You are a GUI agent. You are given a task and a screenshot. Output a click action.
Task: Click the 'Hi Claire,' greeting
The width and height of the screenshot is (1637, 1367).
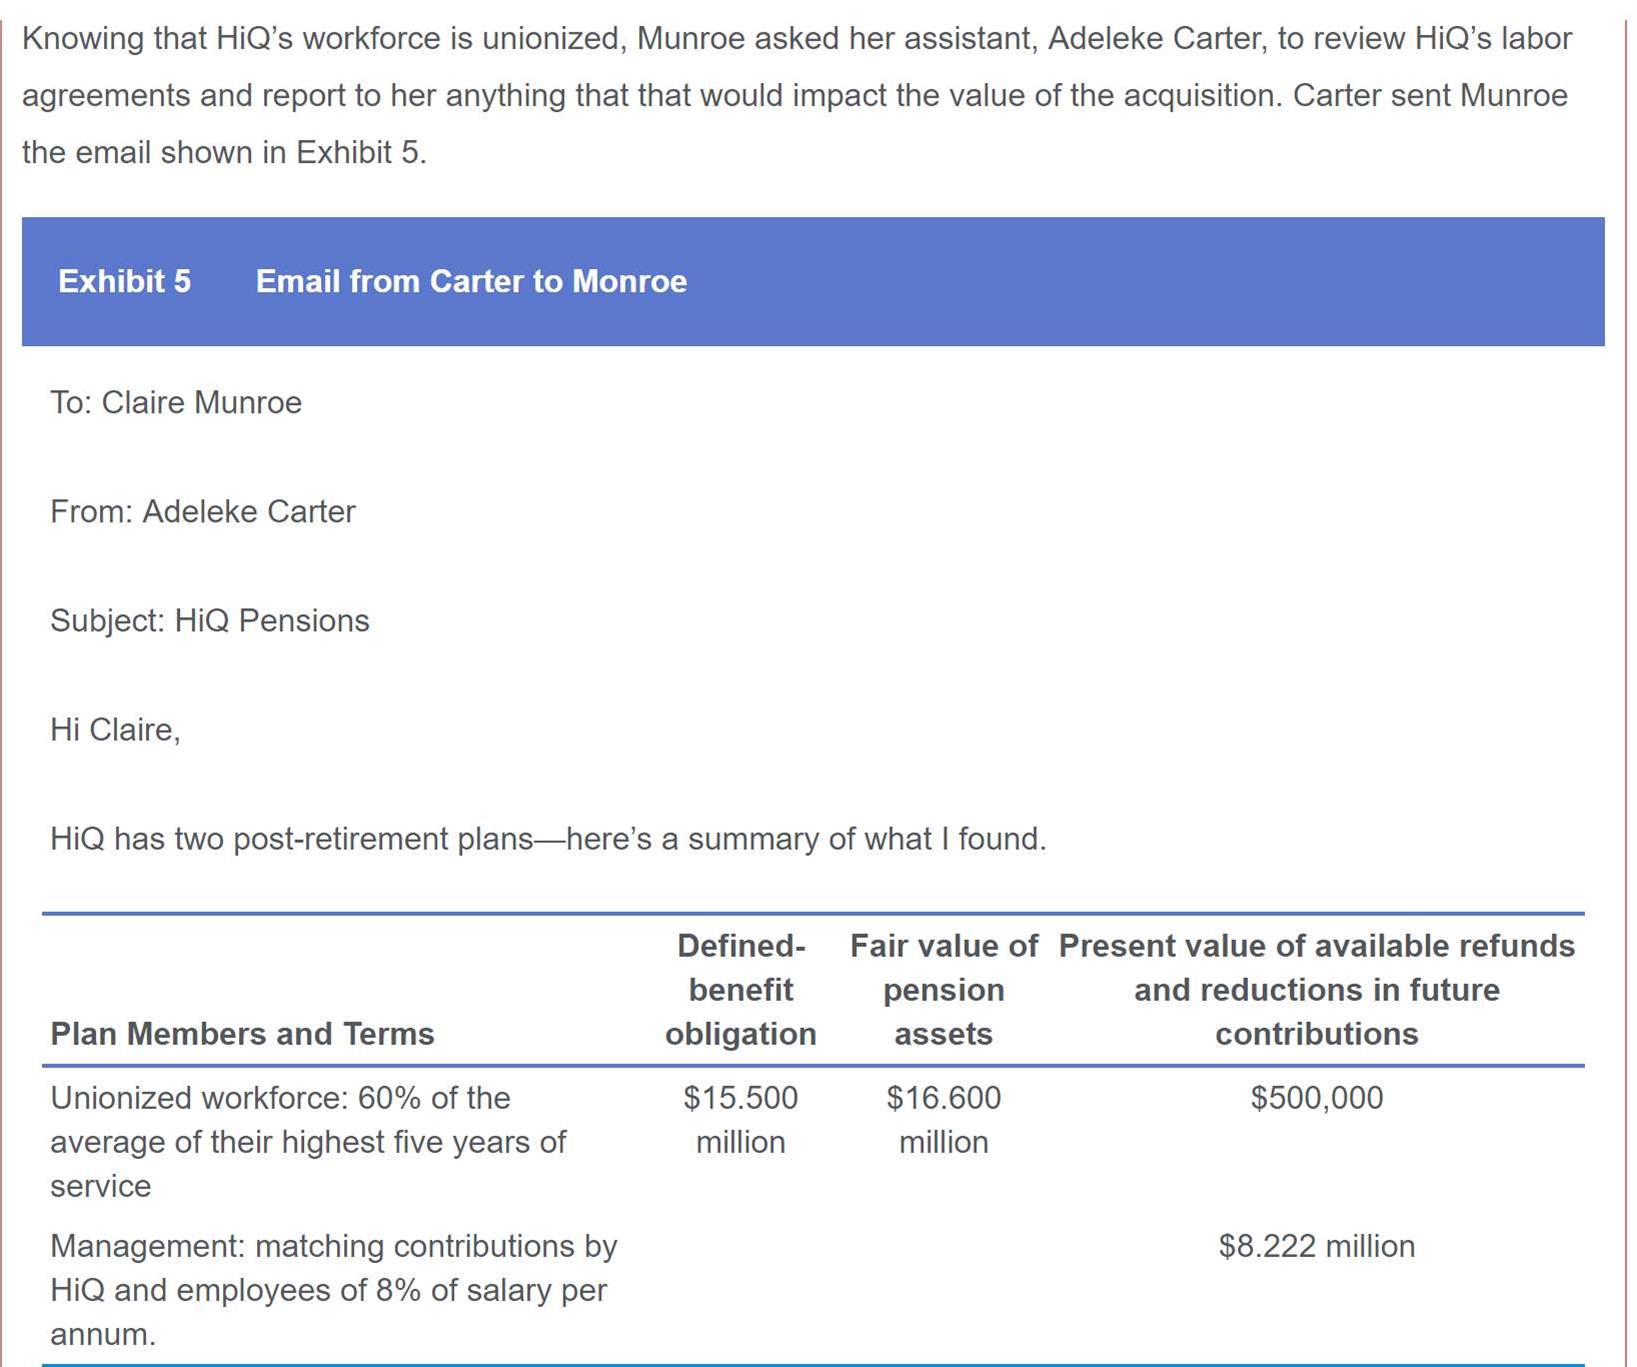pyautogui.click(x=115, y=729)
